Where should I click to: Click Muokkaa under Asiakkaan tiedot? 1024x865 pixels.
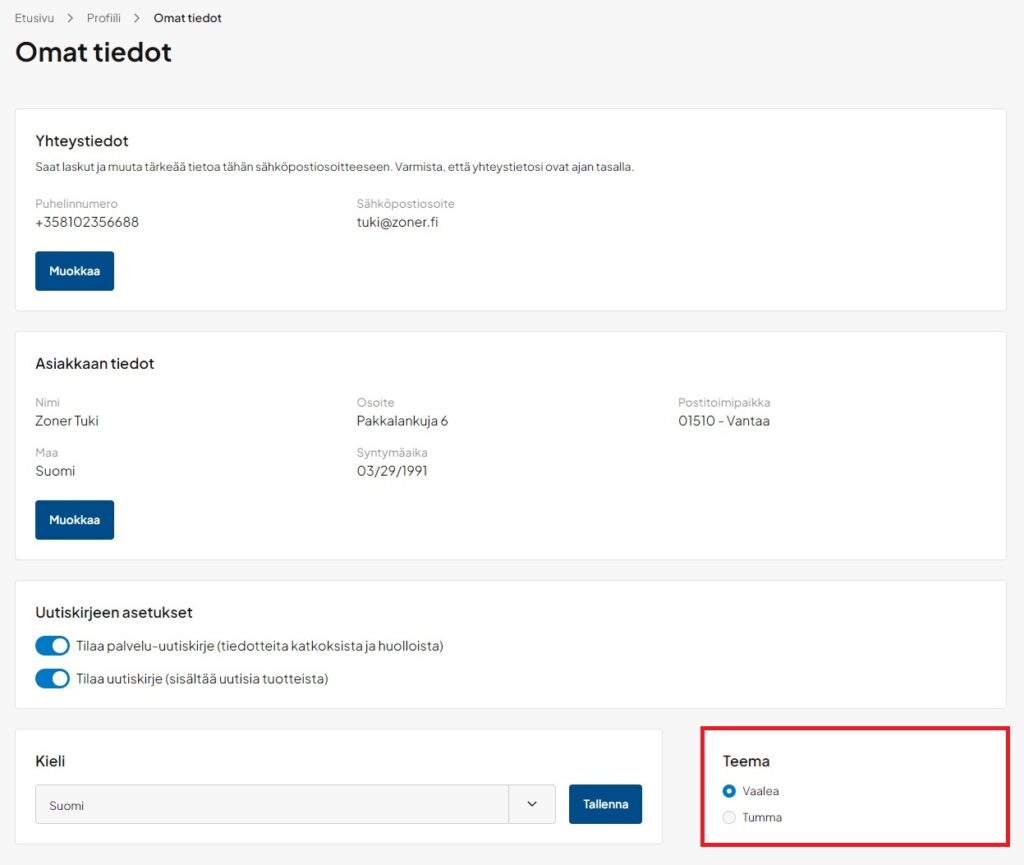click(x=74, y=520)
